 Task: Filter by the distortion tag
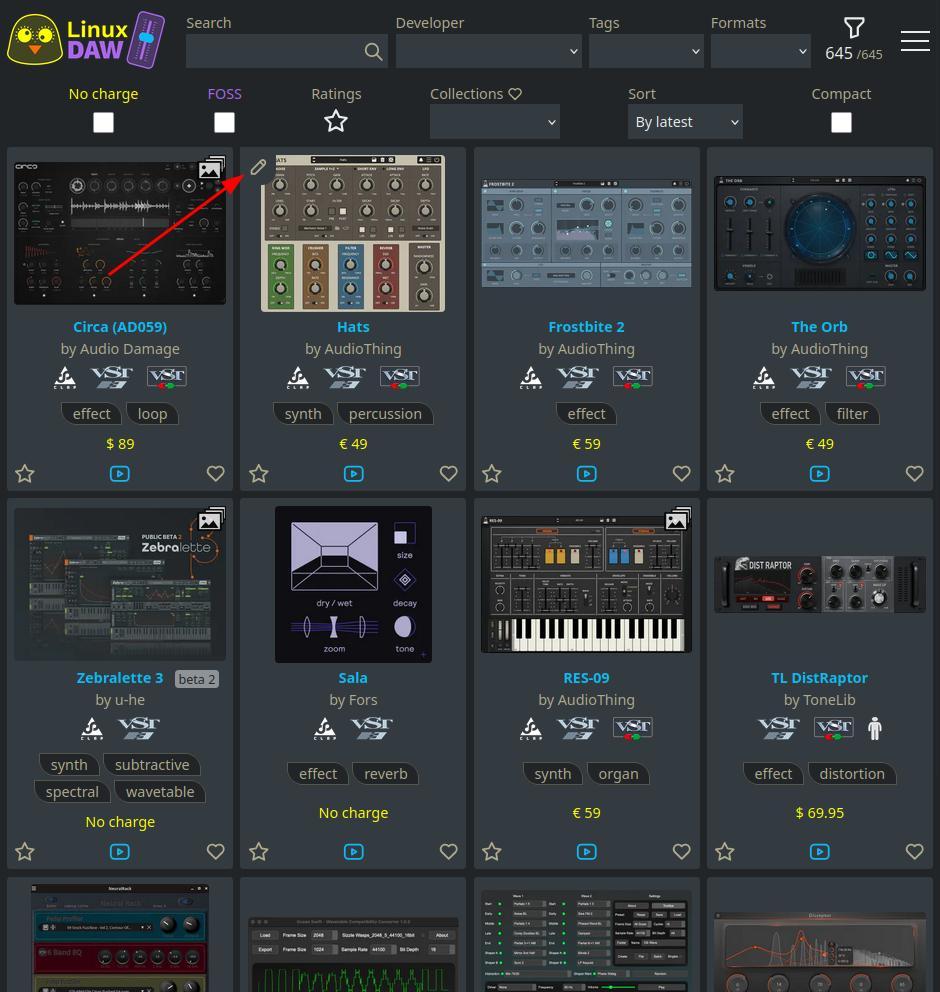click(x=852, y=774)
